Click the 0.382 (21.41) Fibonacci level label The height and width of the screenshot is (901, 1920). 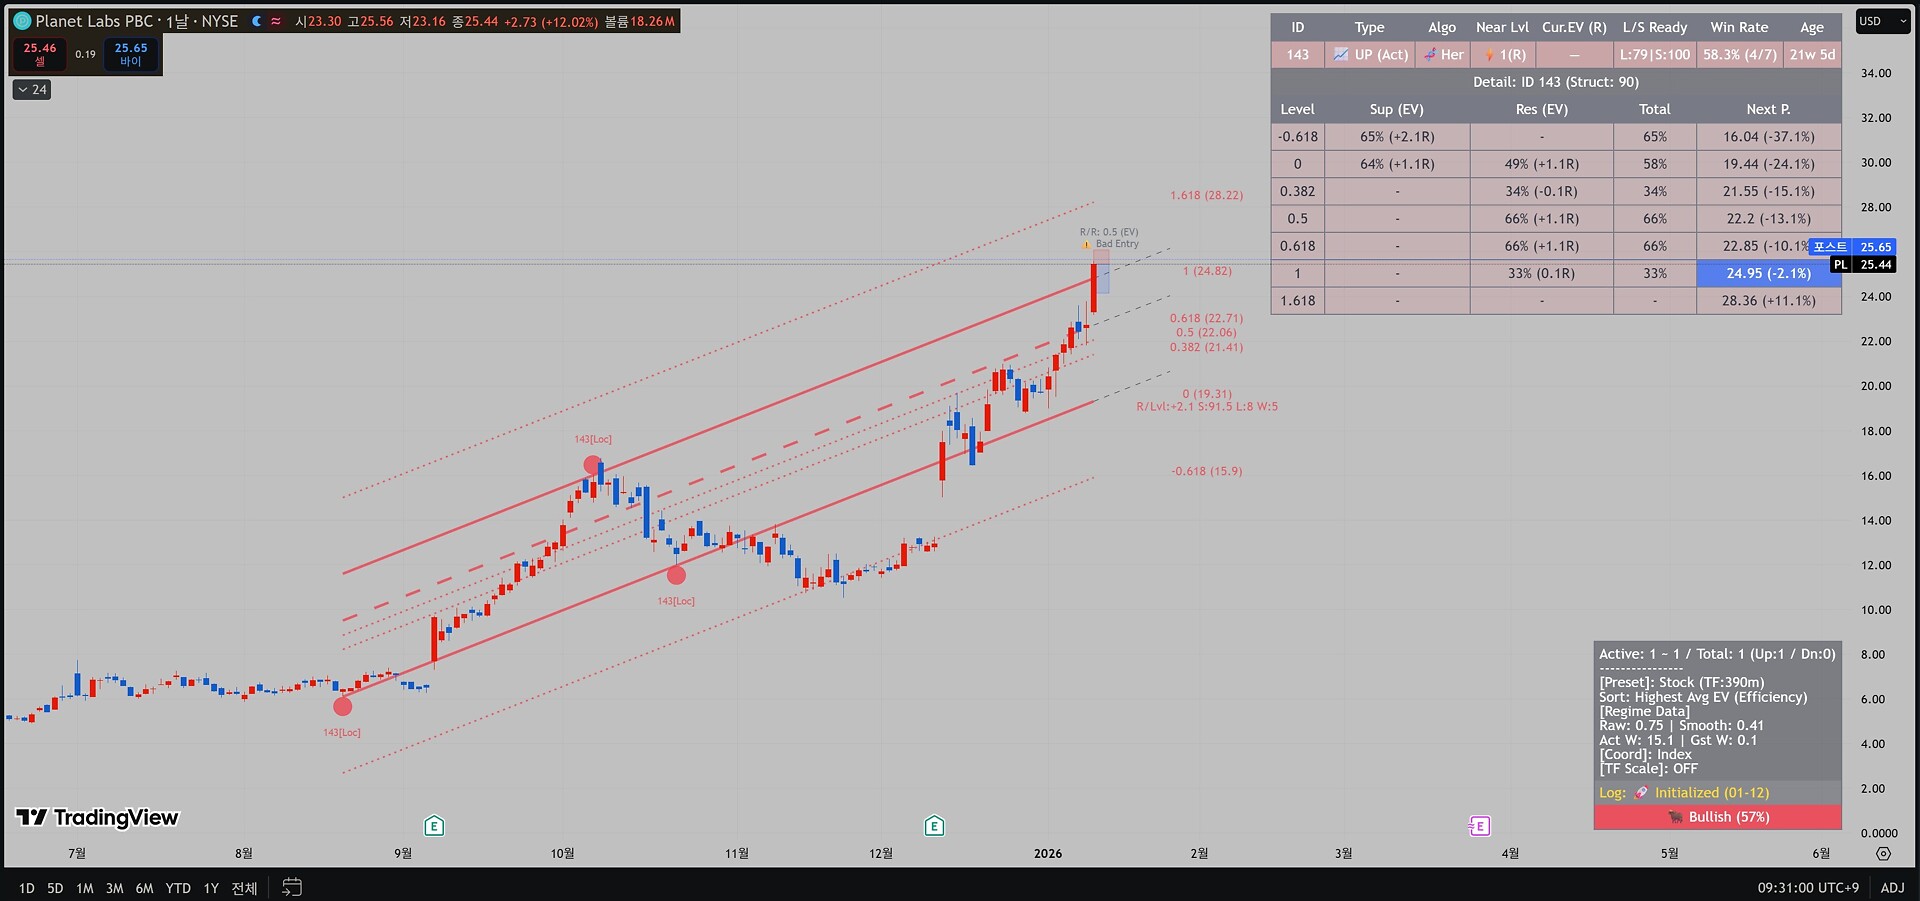click(x=1207, y=348)
